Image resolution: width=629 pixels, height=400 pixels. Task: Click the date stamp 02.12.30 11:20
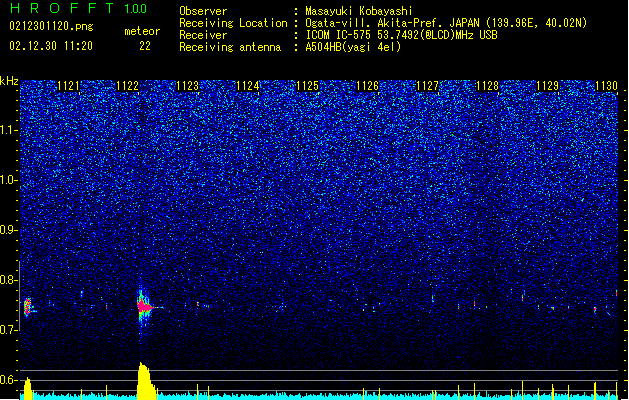[51, 46]
